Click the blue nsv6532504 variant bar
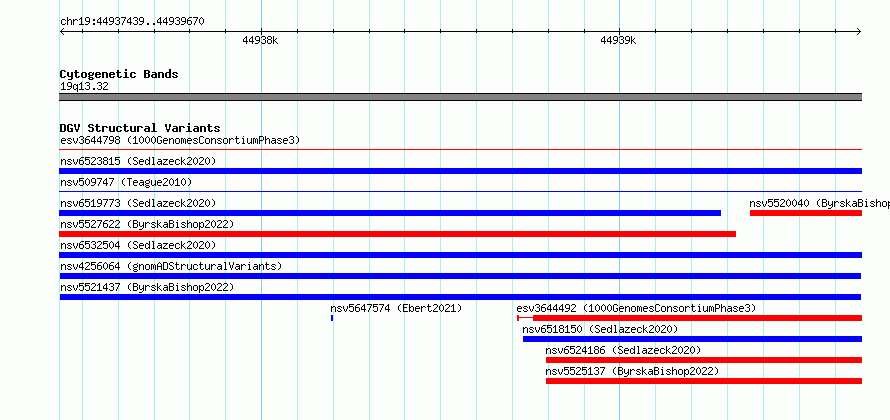Image resolution: width=890 pixels, height=420 pixels. click(460, 255)
